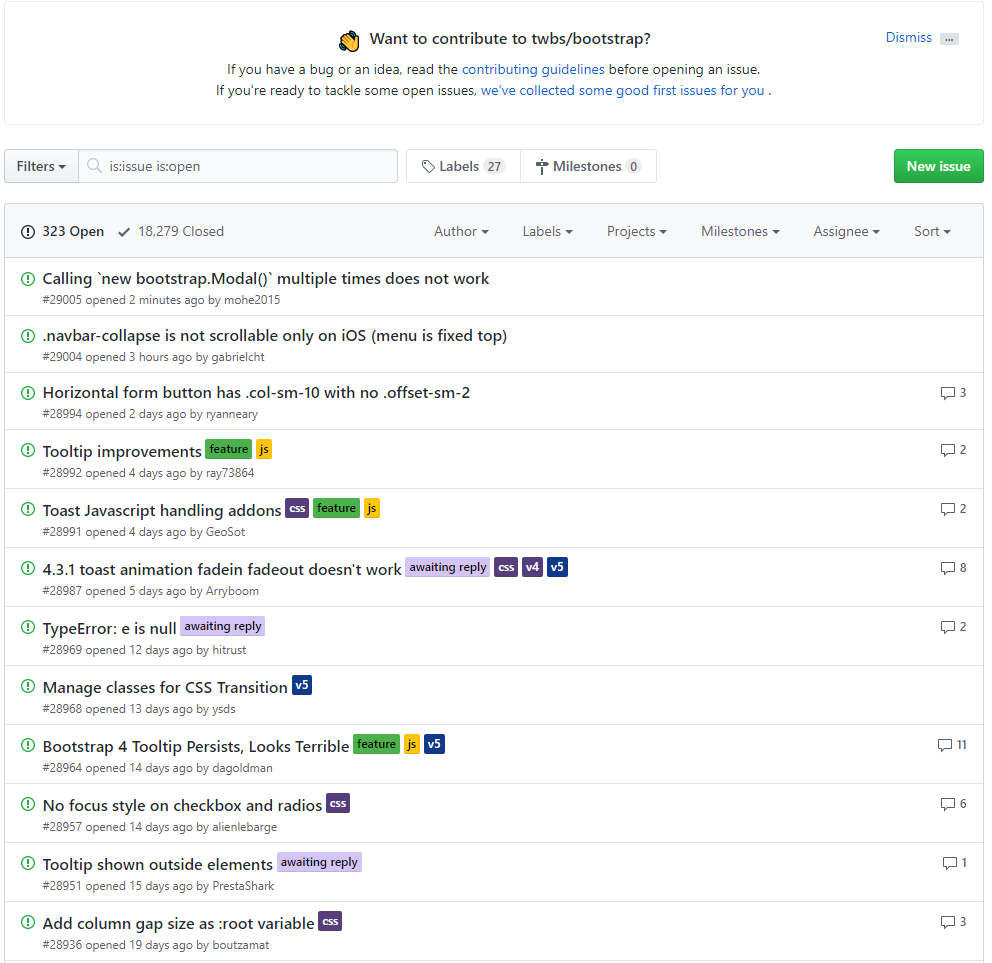Viewport: 992px width, 963px height.
Task: Open the 6 comments on No focus style issue
Action: pos(953,804)
